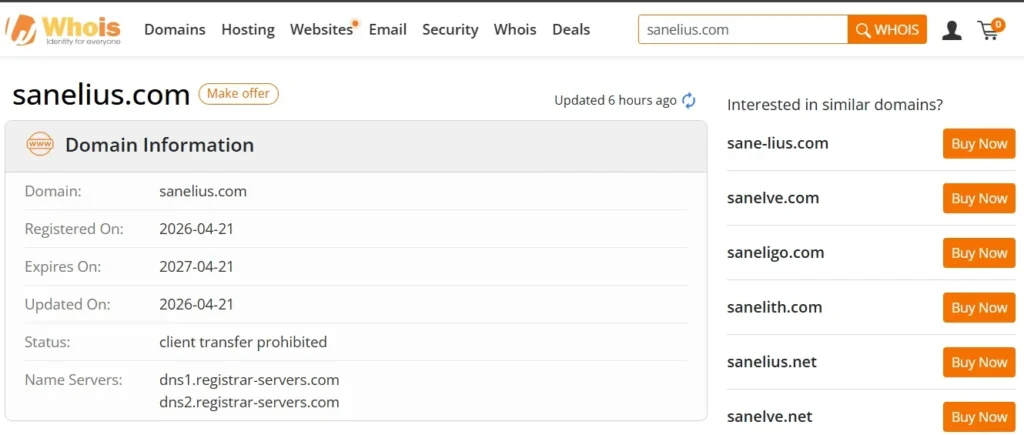Buy Now for saneligo.com
1024x435 pixels.
[978, 253]
